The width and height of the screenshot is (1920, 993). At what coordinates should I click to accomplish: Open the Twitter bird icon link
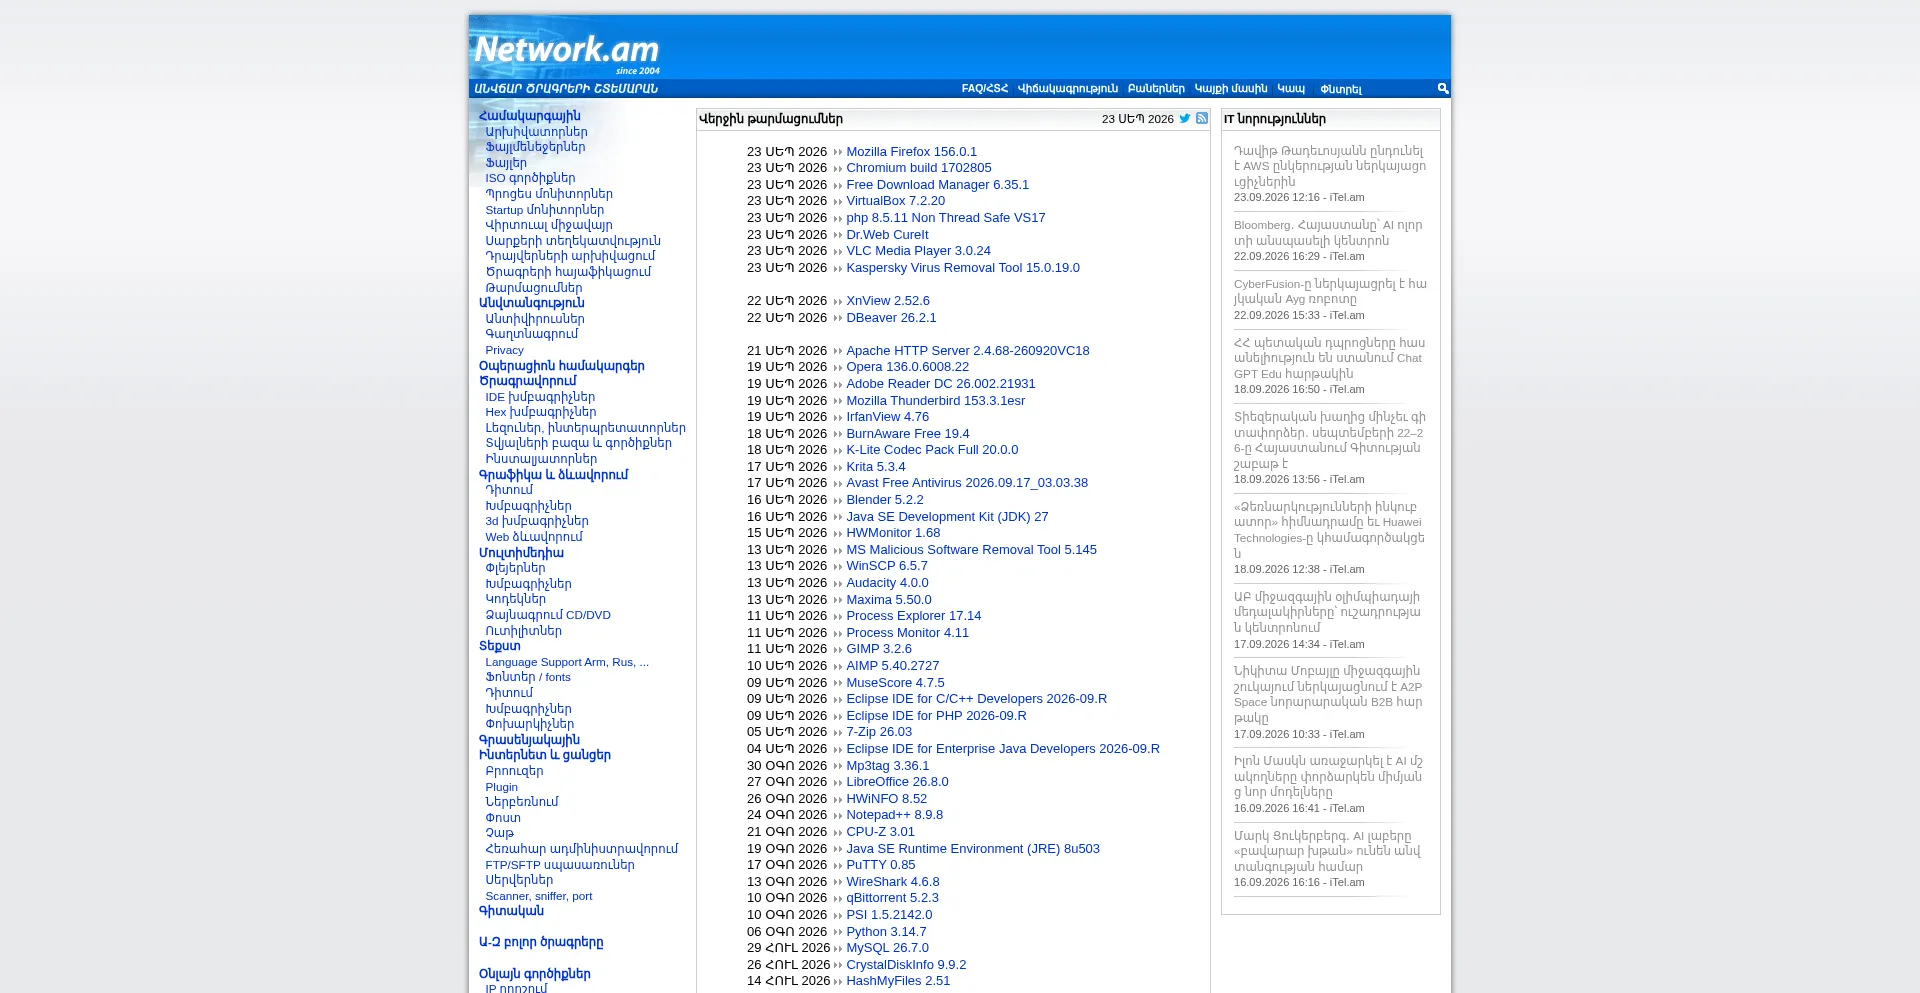click(x=1185, y=118)
